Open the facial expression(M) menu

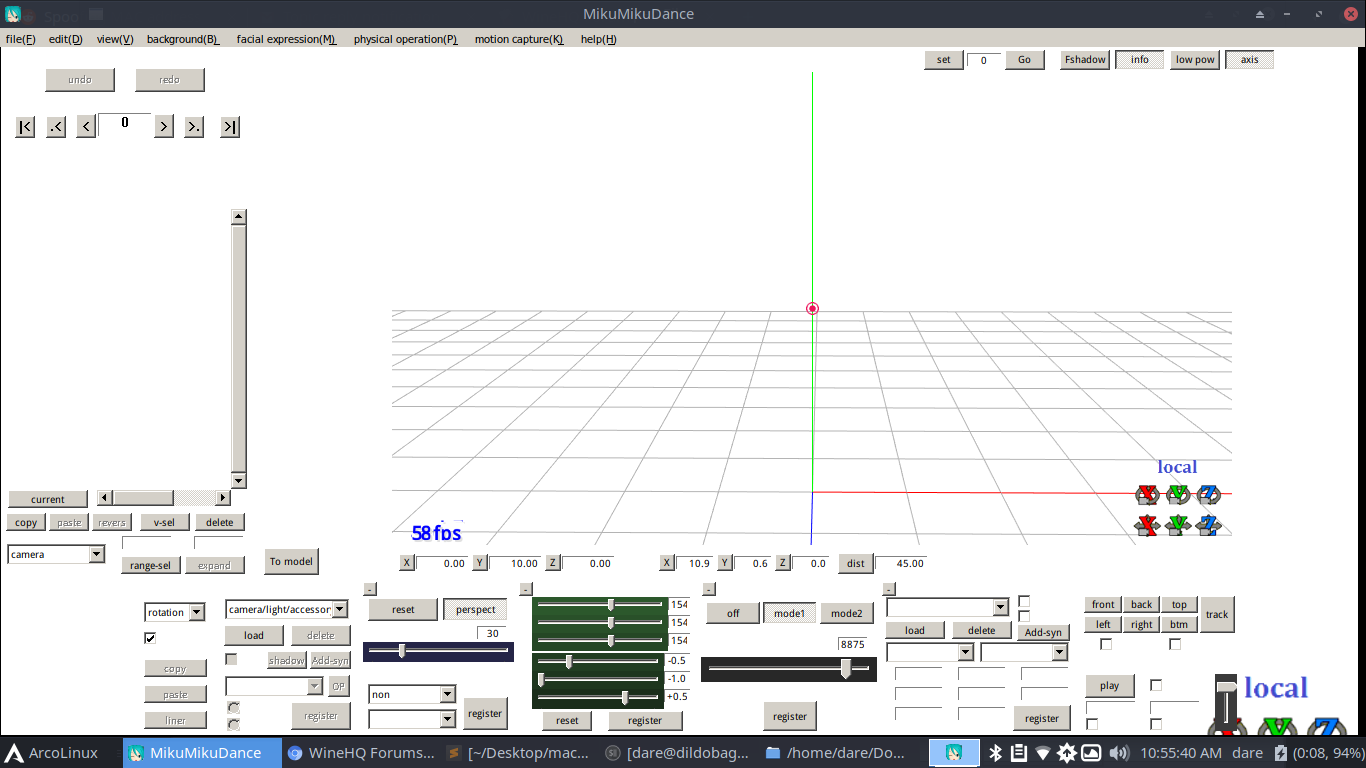[287, 39]
